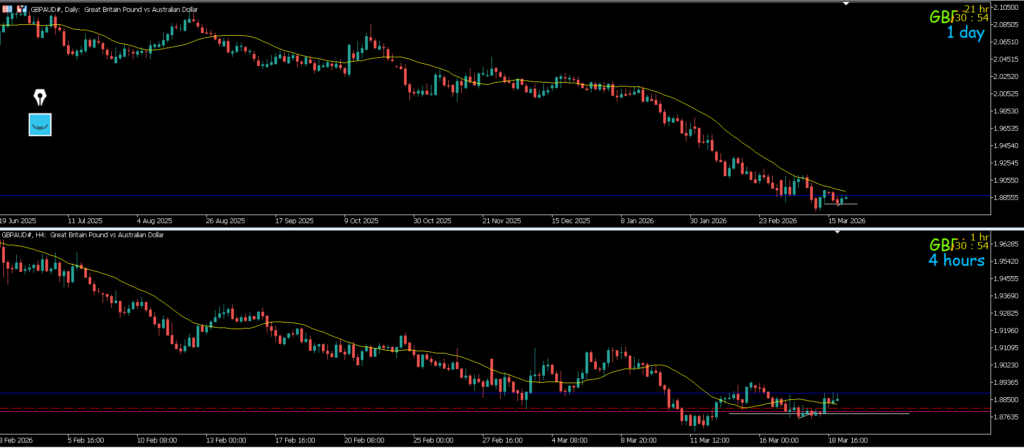Click the 1 hr countdown timer on H4 chart

pos(976,237)
